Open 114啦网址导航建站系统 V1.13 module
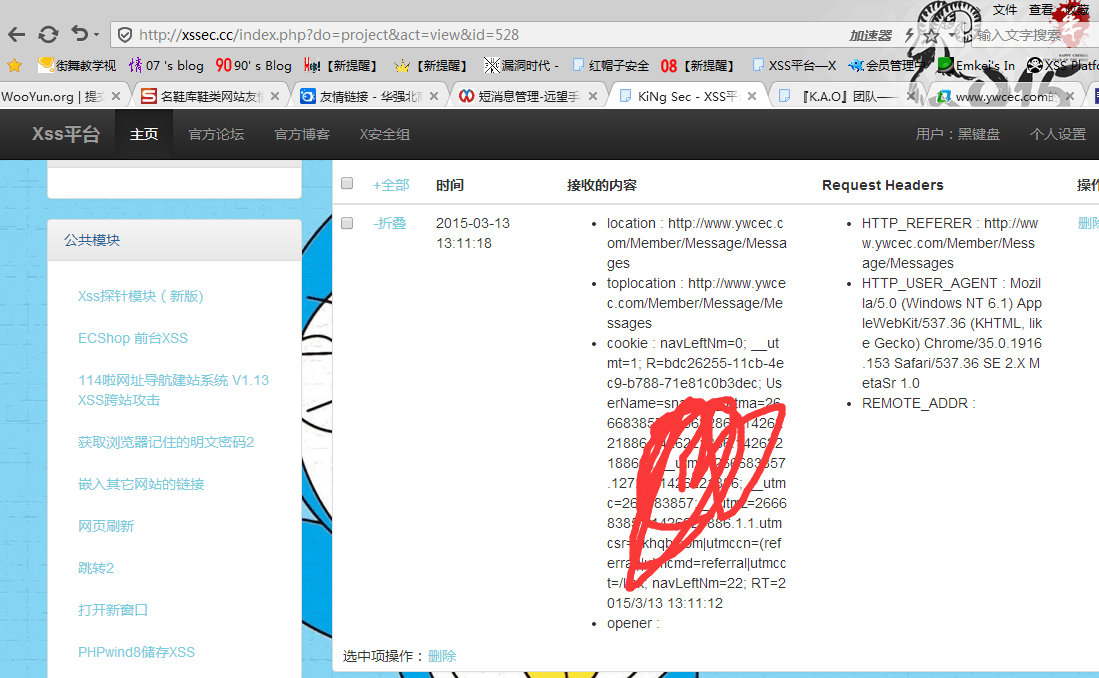Viewport: 1099px width, 678px height. (173, 390)
